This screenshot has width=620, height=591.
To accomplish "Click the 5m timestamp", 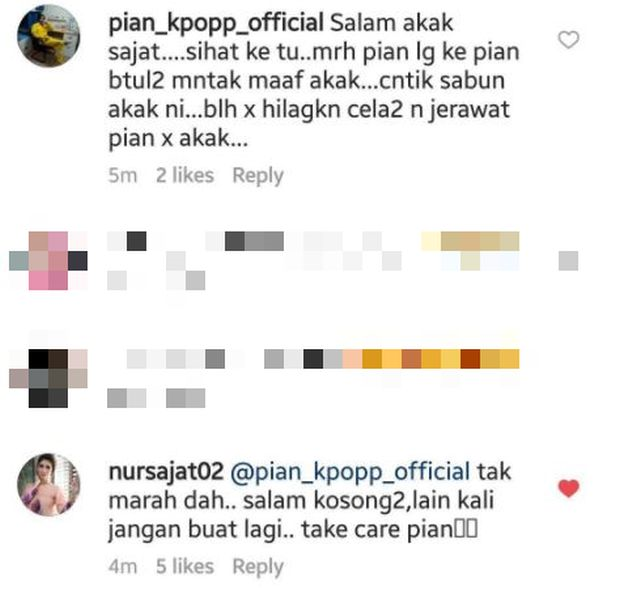I will (123, 176).
